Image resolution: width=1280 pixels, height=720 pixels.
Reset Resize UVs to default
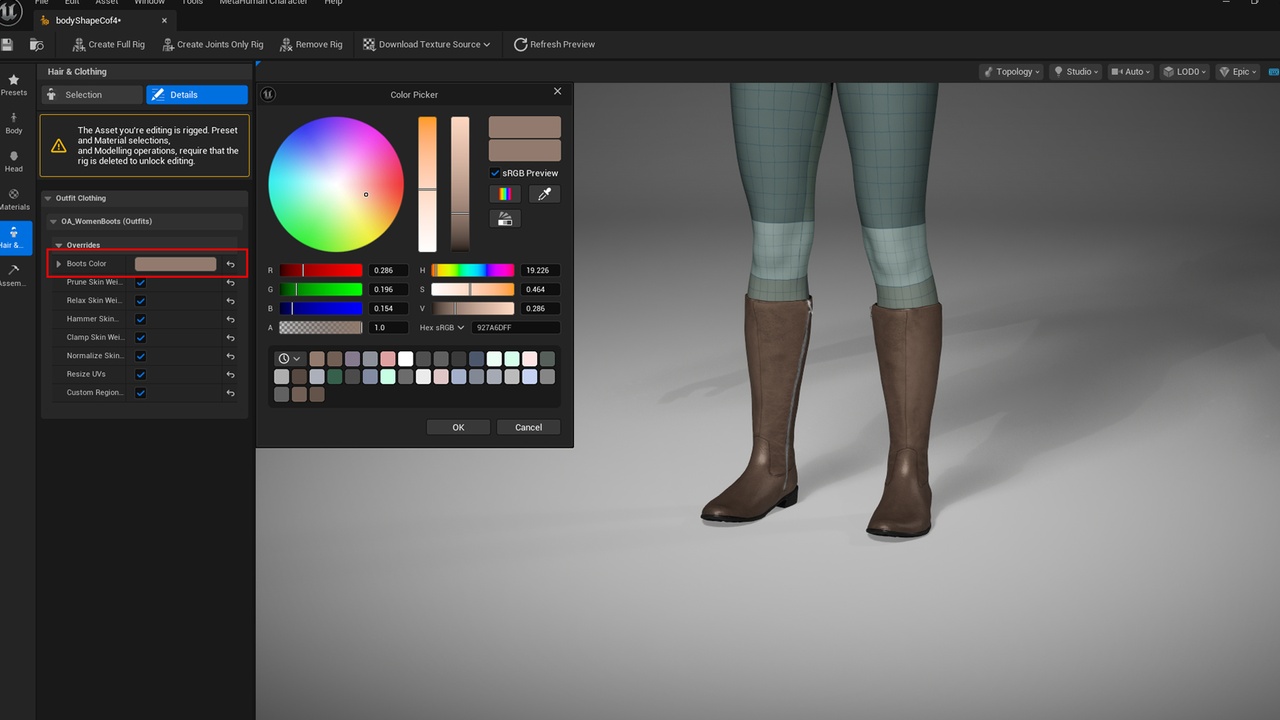pyautogui.click(x=230, y=374)
